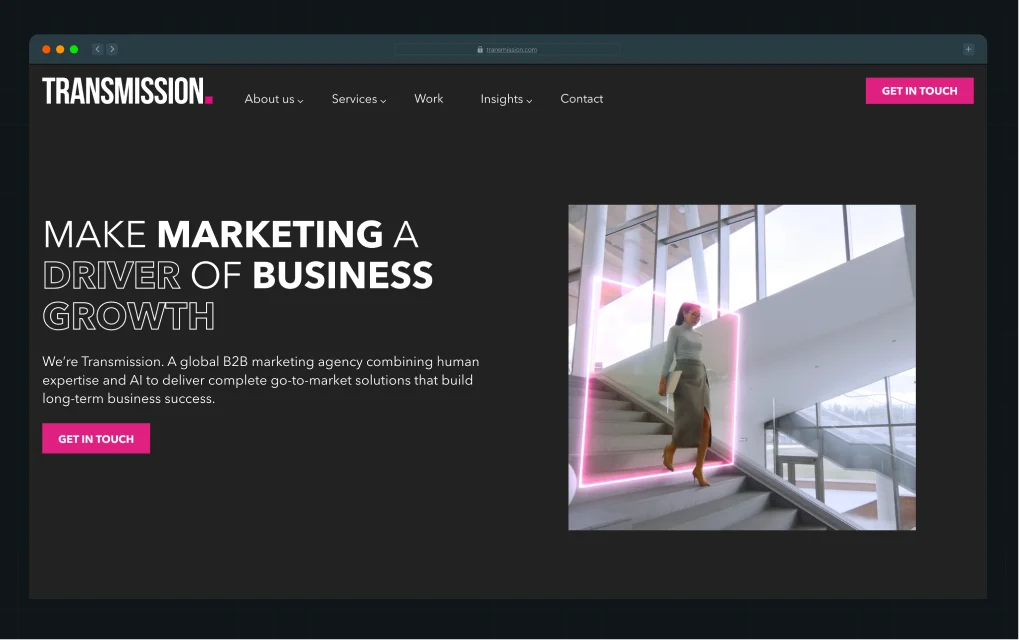Click the orange minimize window dot
This screenshot has height=640, width=1019.
[x=60, y=49]
